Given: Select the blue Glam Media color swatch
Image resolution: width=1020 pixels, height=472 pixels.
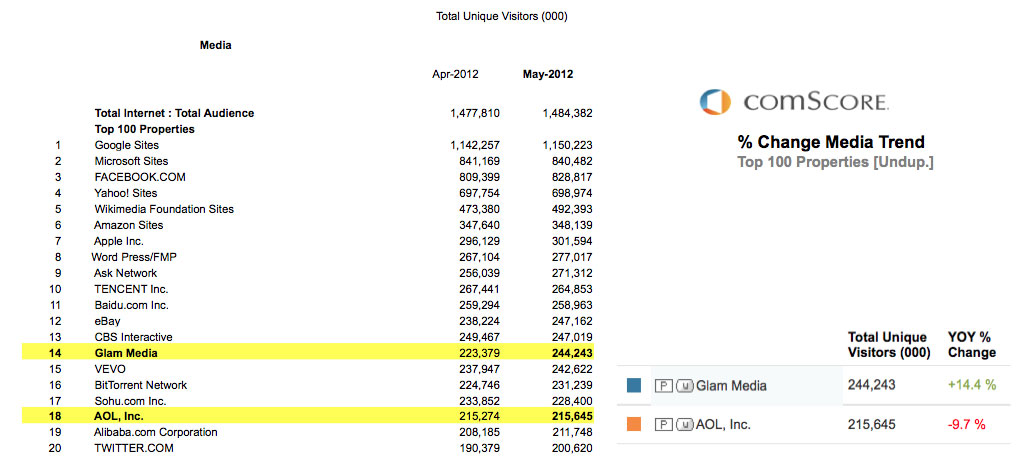Looking at the screenshot, I should [634, 386].
